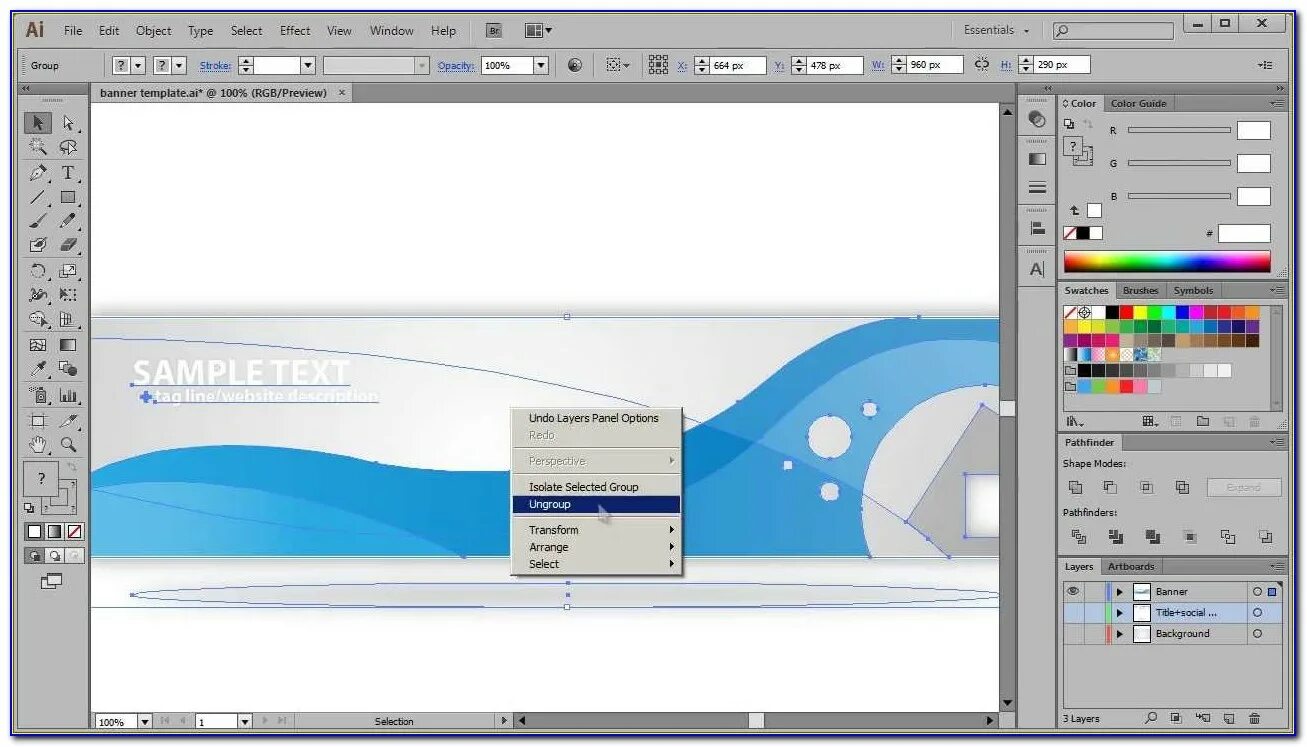The height and width of the screenshot is (747, 1307).
Task: Click the R color slider
Action: coord(1179,130)
